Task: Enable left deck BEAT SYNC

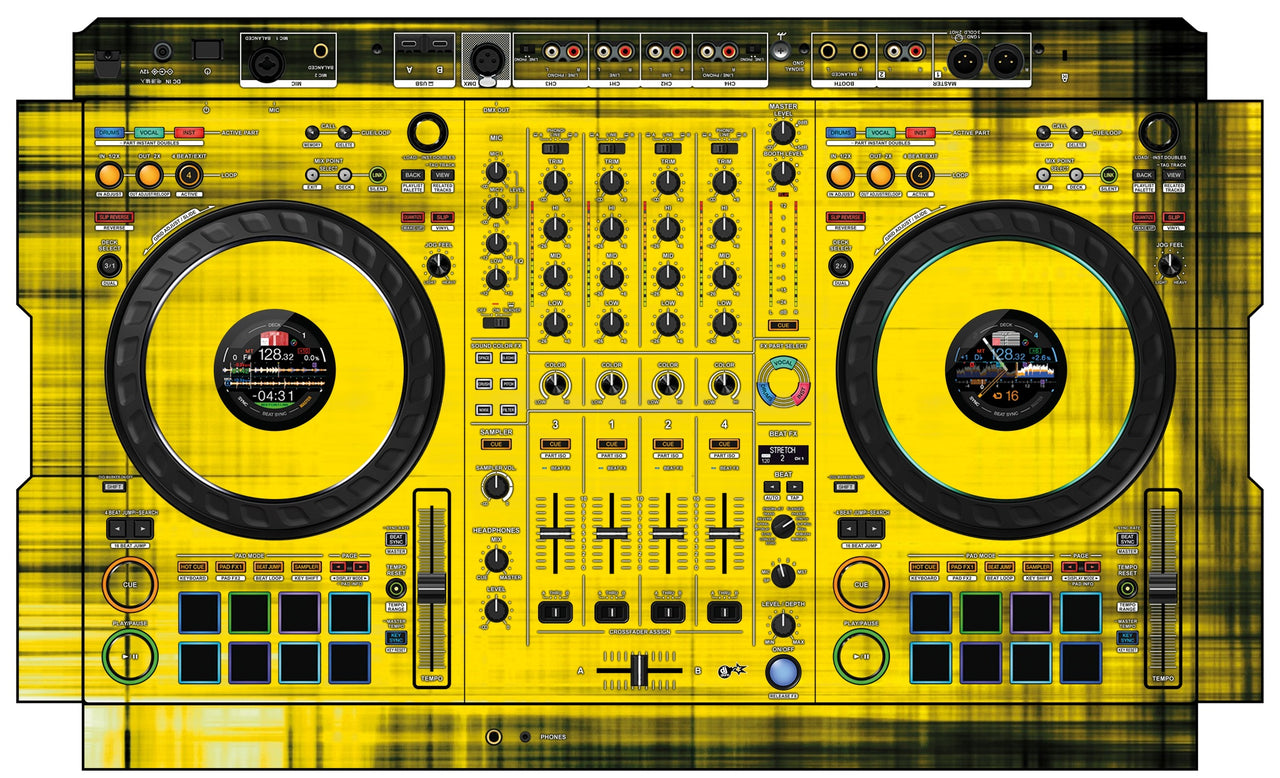Action: (x=395, y=538)
